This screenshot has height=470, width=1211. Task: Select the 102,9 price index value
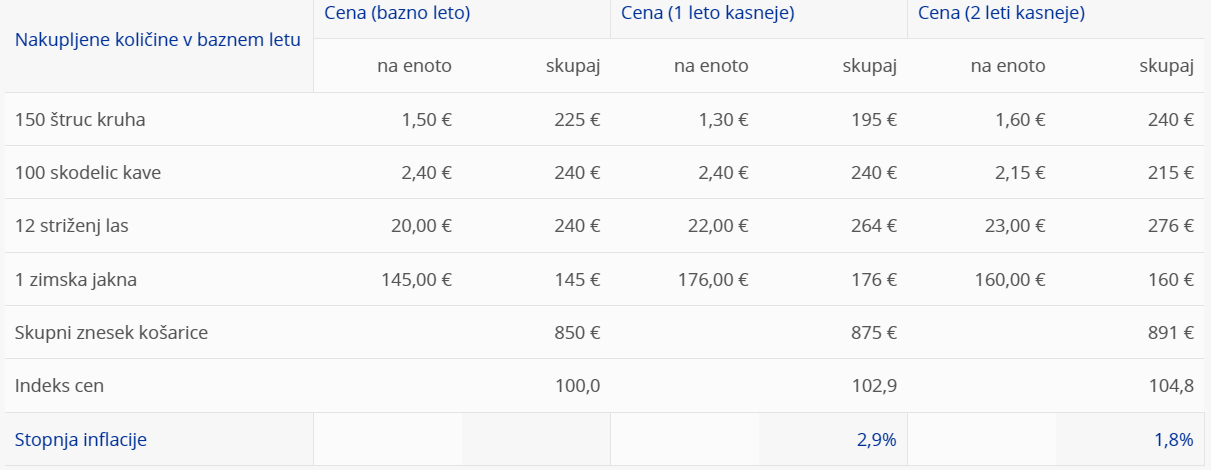(x=875, y=386)
